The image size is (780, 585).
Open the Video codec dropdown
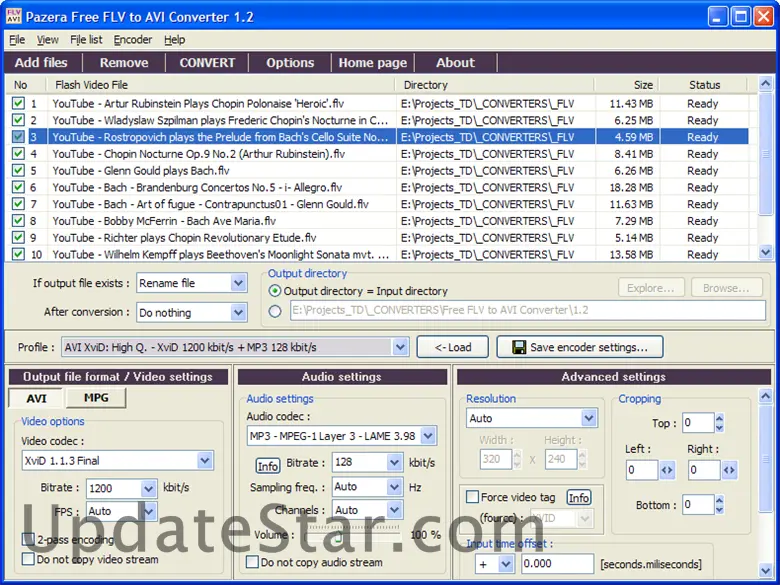pyautogui.click(x=204, y=461)
